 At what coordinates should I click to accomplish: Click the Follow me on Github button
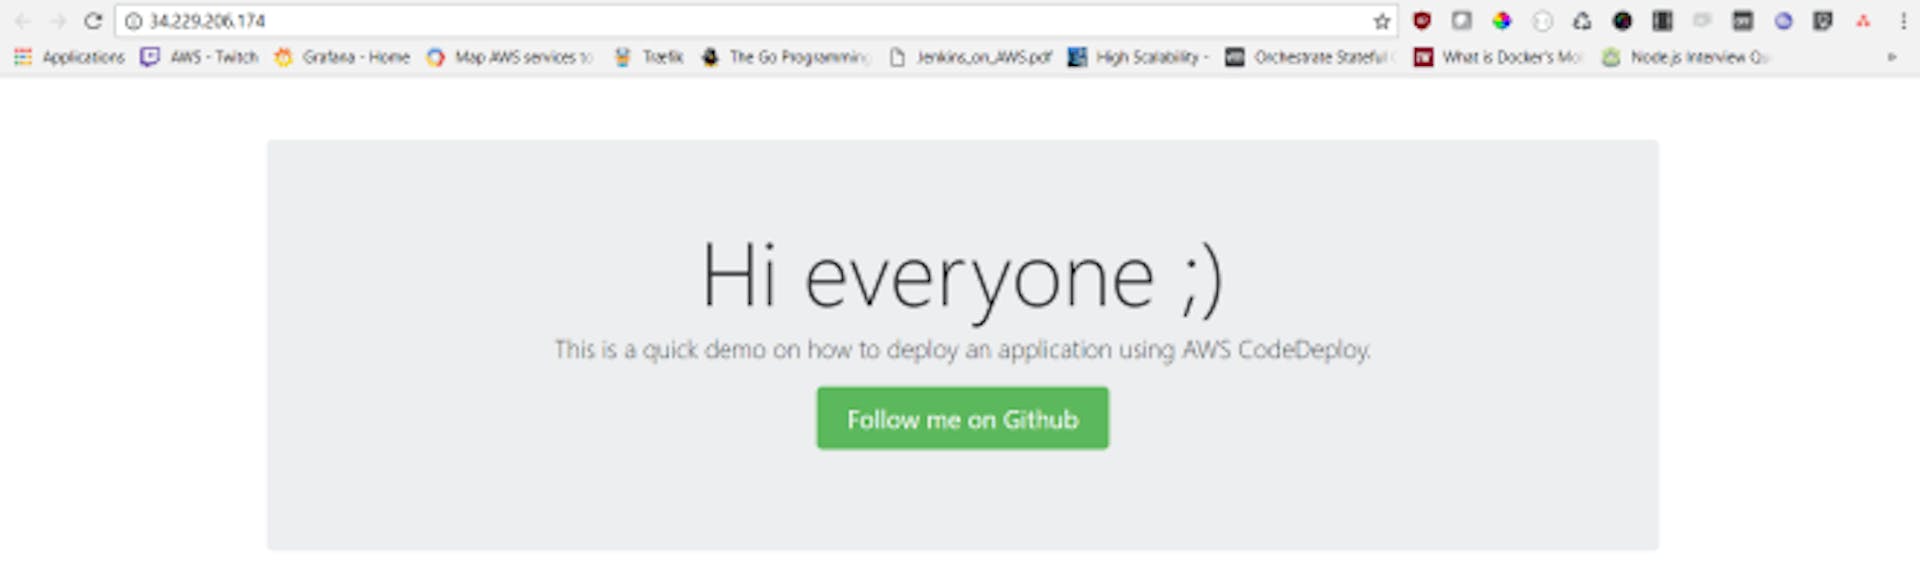pos(962,418)
